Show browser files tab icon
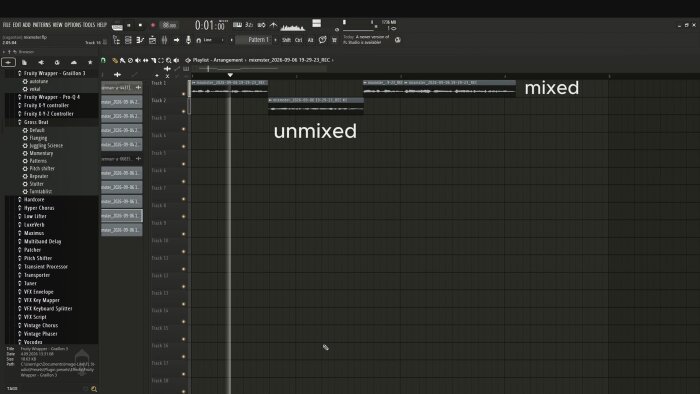700x394 pixels. pyautogui.click(x=25, y=62)
